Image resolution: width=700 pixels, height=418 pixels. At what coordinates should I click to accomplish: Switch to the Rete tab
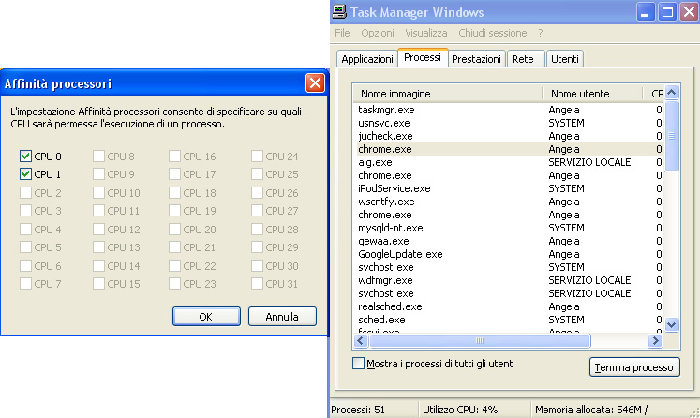coord(525,59)
